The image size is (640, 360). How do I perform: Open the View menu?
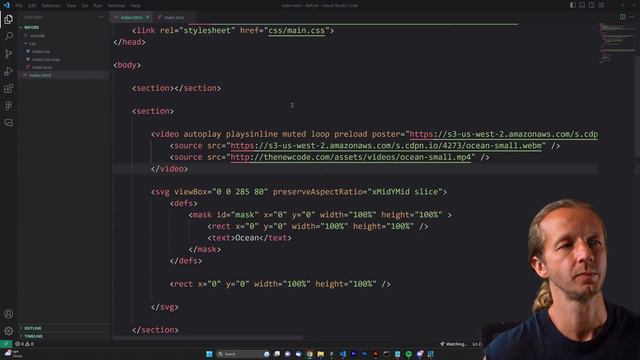71,6
